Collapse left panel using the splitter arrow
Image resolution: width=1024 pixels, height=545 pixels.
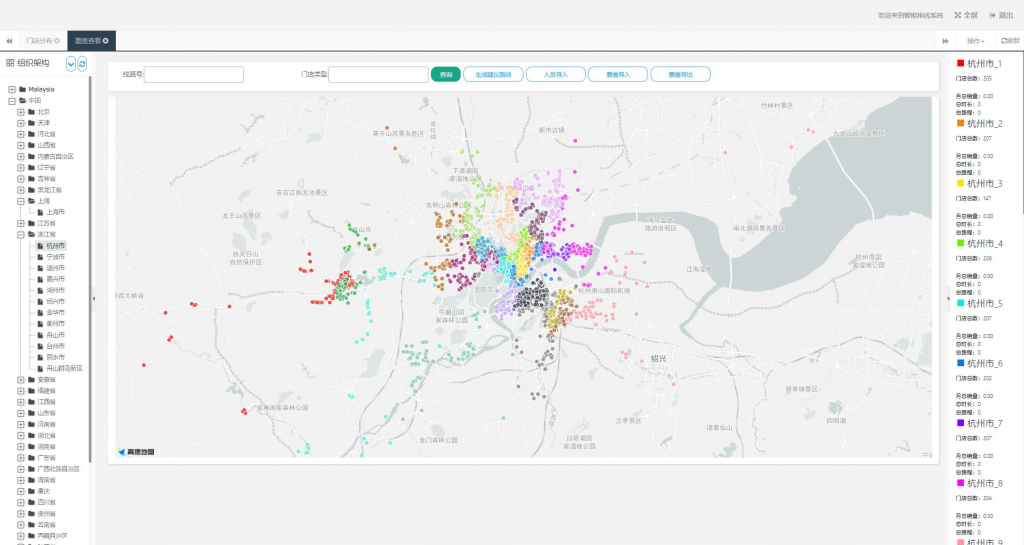click(93, 298)
